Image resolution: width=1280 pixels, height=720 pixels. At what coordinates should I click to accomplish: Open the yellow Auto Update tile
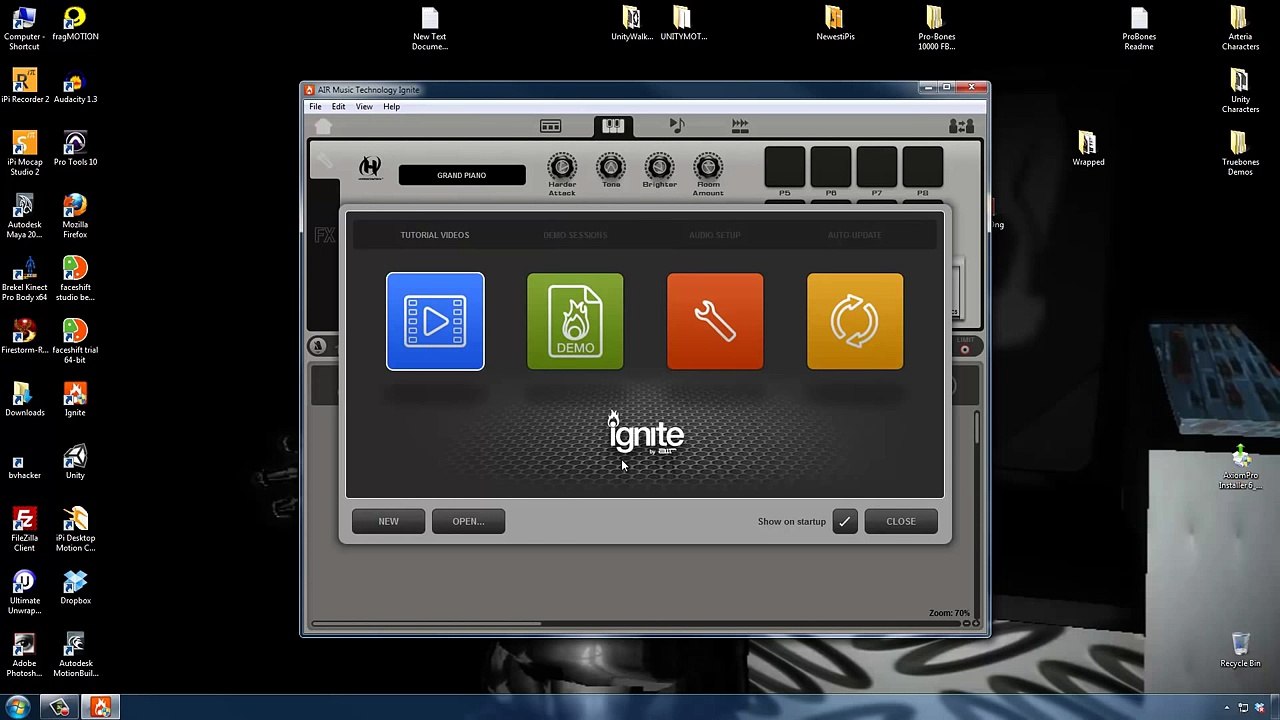click(855, 321)
